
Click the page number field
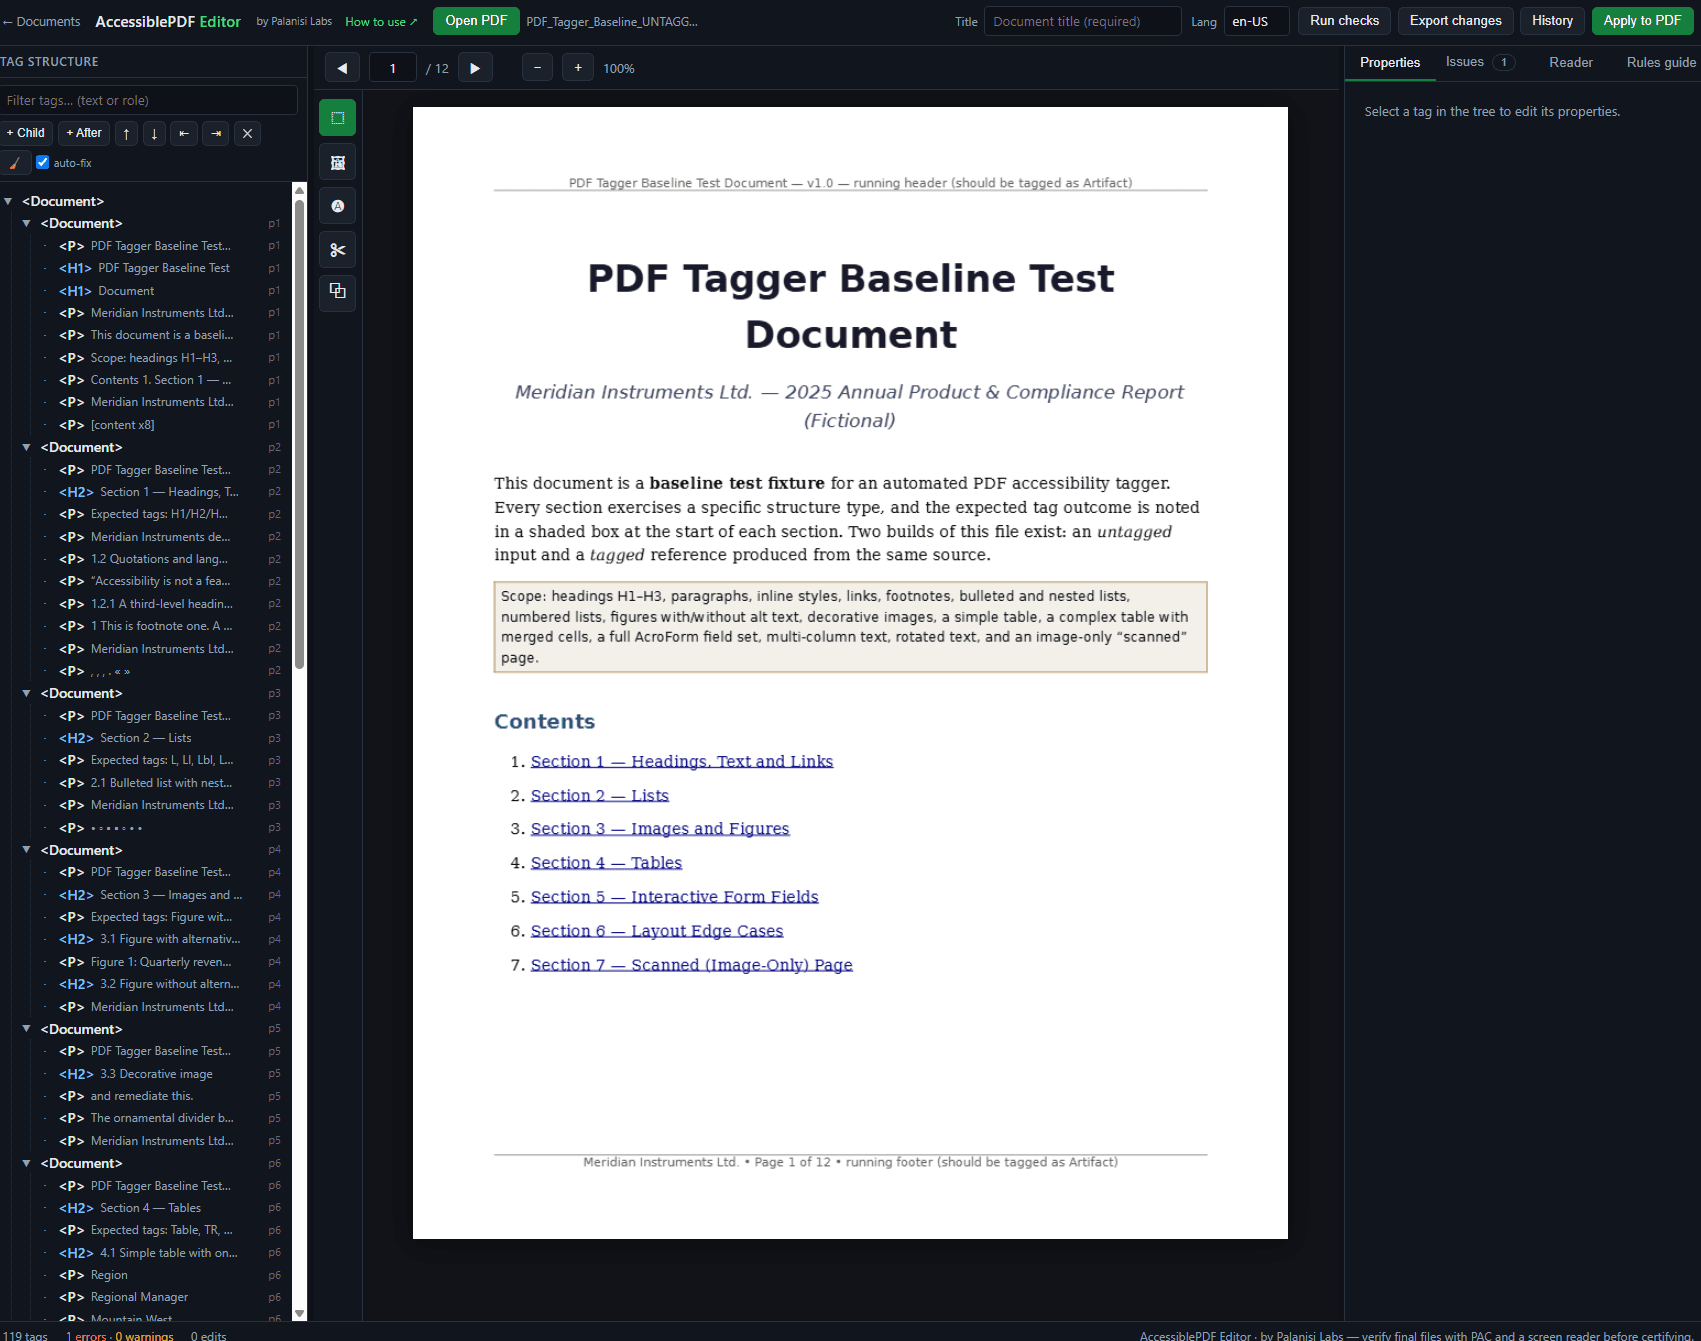pos(393,68)
